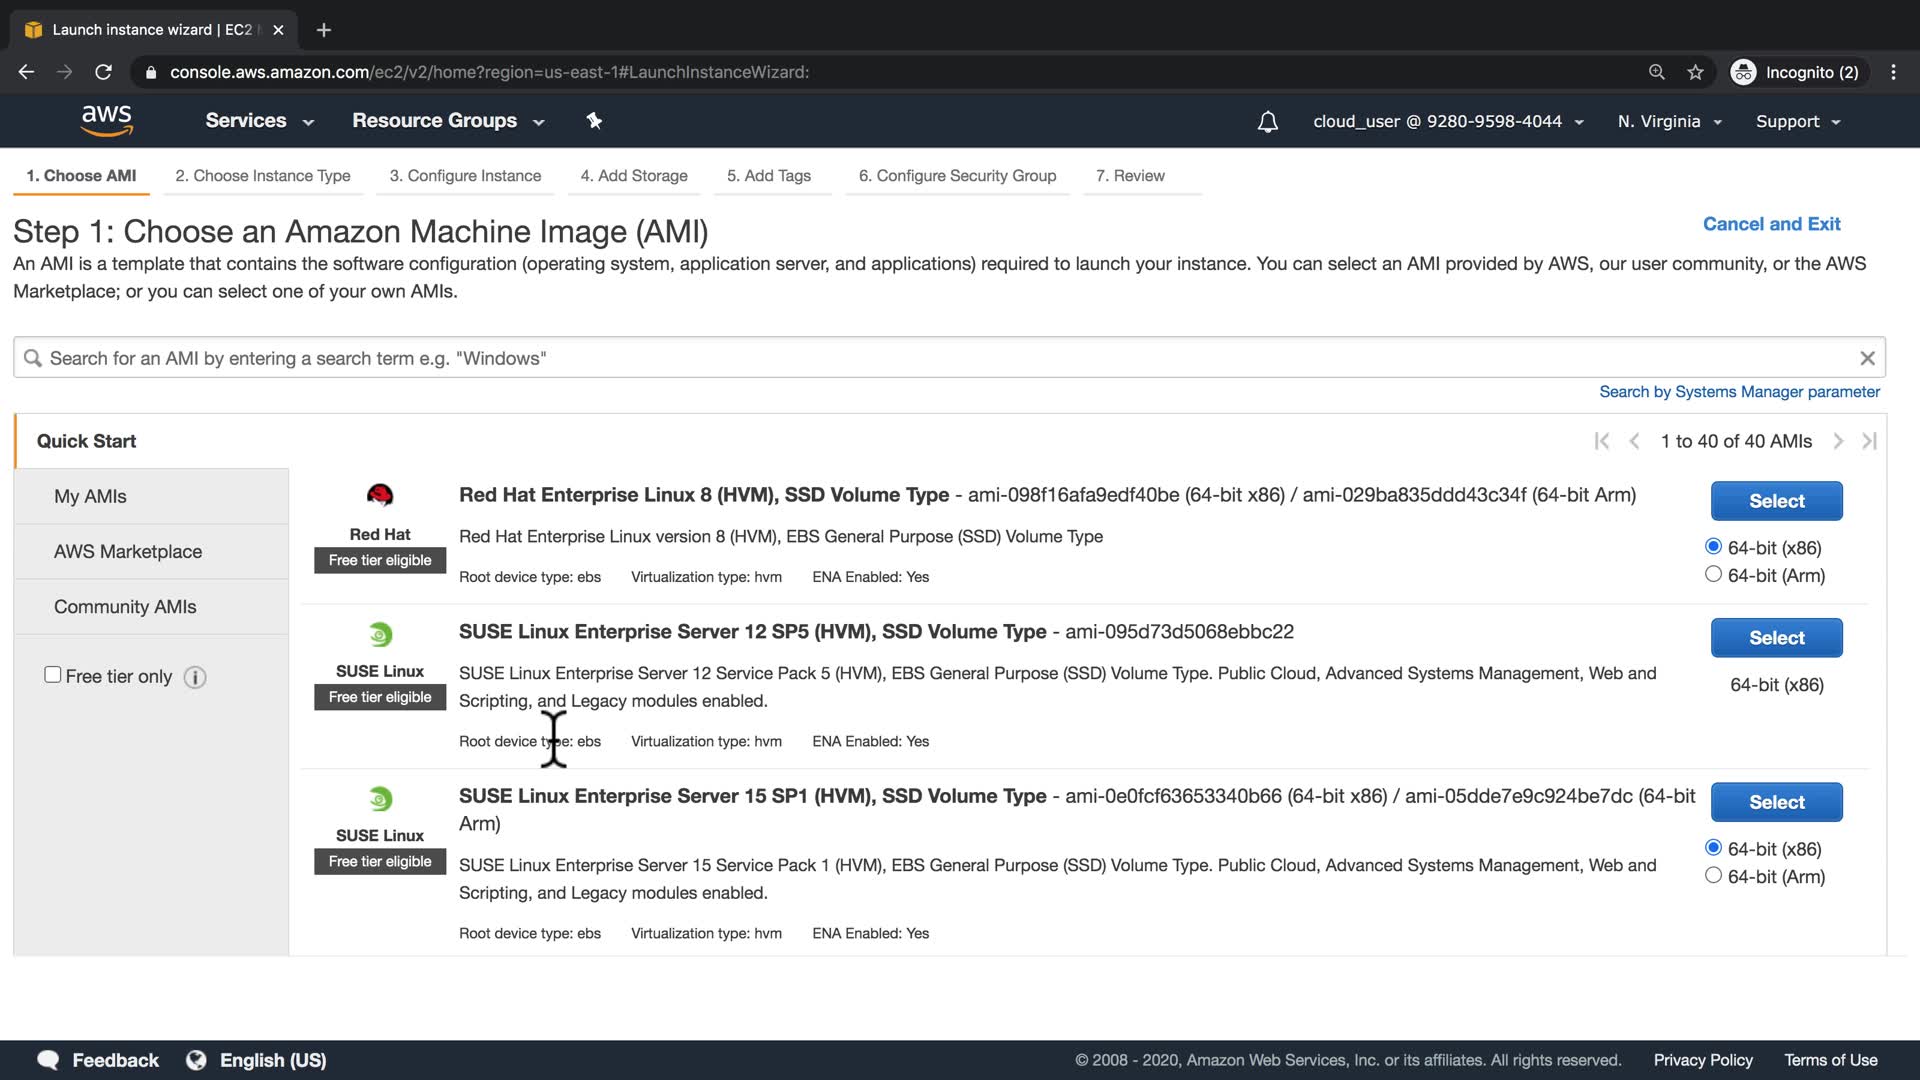Switch to Choose Instance Type step tab
1920x1080 pixels.
point(262,176)
